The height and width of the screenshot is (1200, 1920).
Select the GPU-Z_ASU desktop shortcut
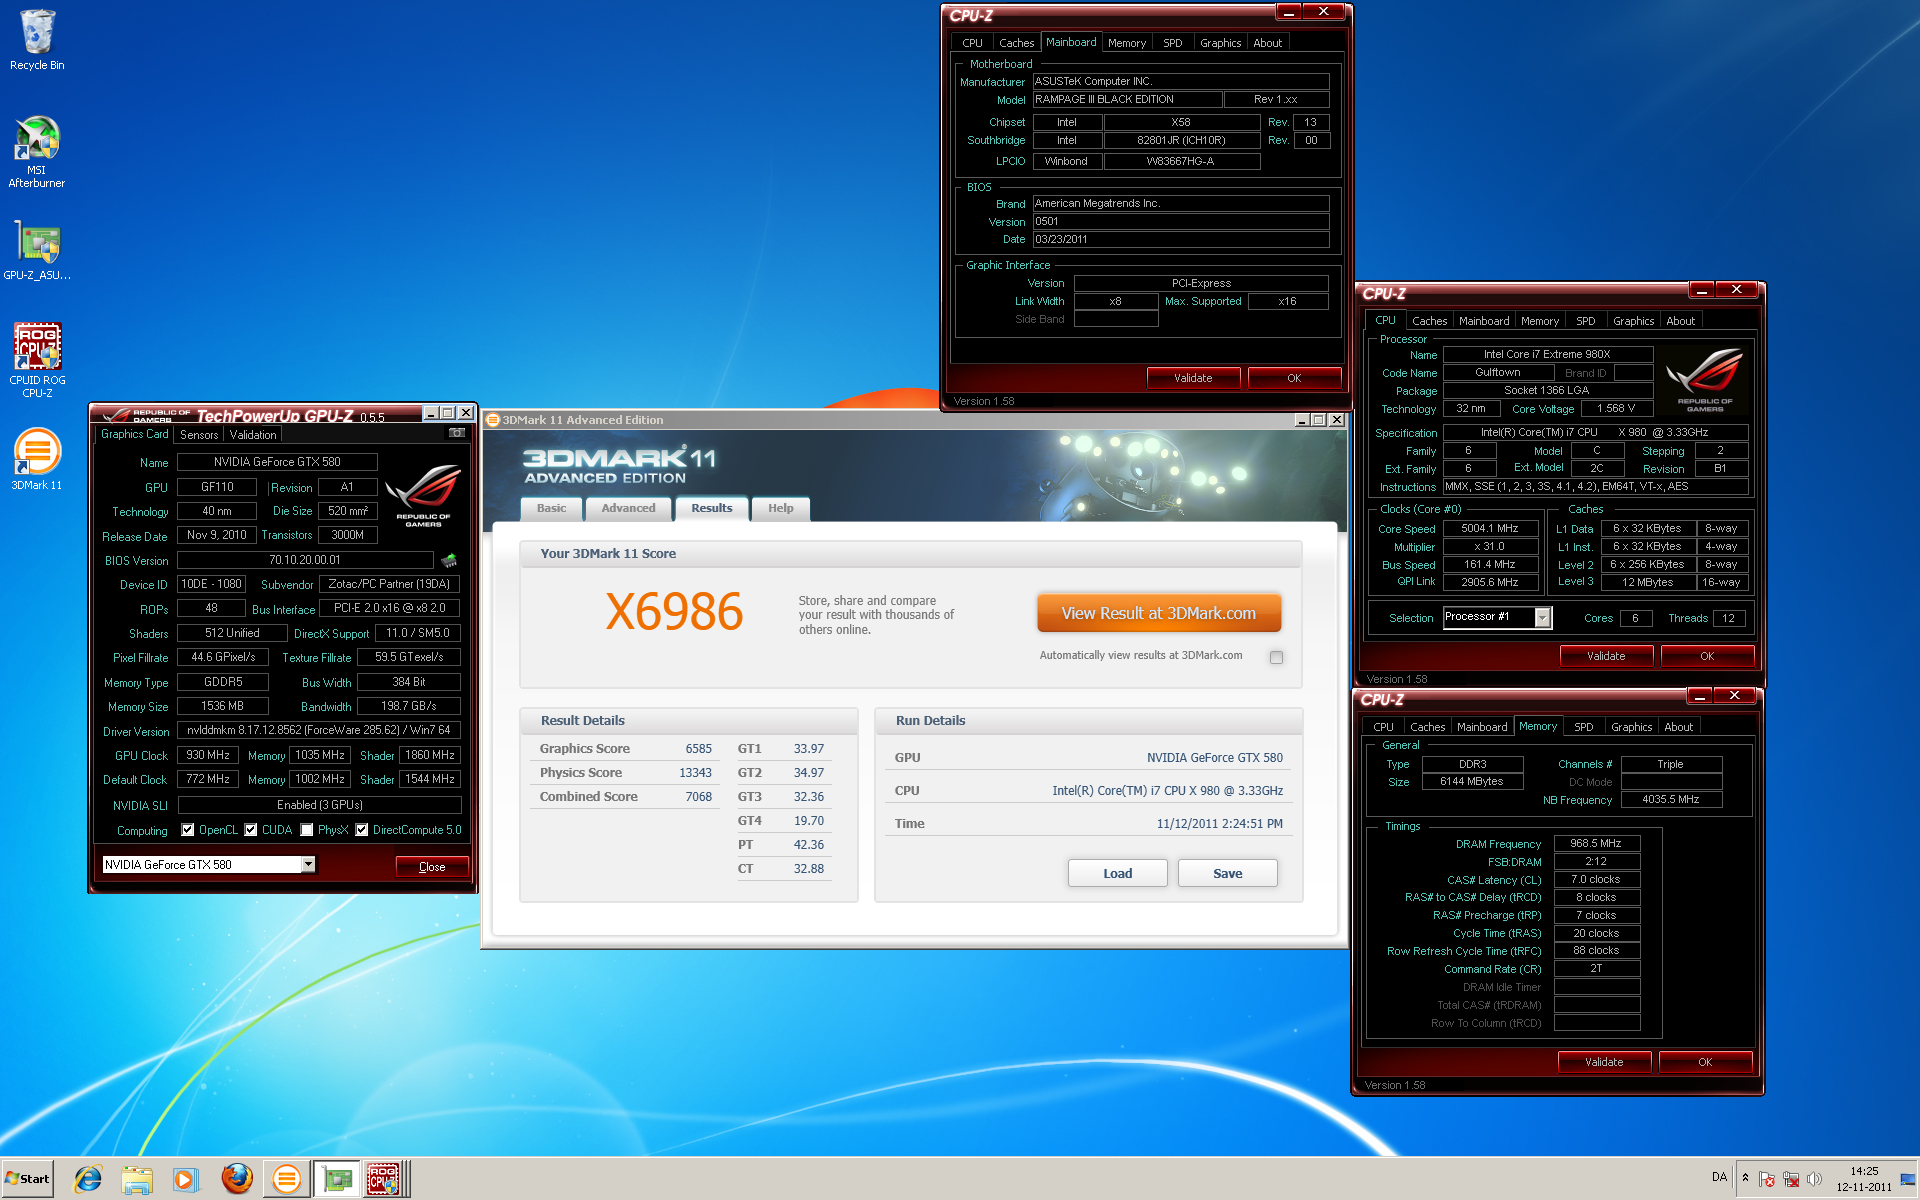tap(37, 251)
